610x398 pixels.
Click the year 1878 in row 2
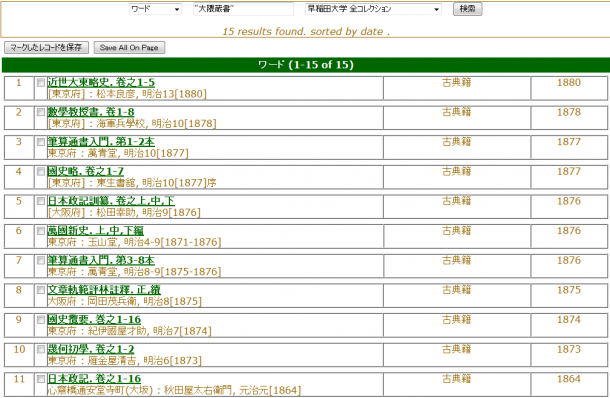[x=569, y=112]
